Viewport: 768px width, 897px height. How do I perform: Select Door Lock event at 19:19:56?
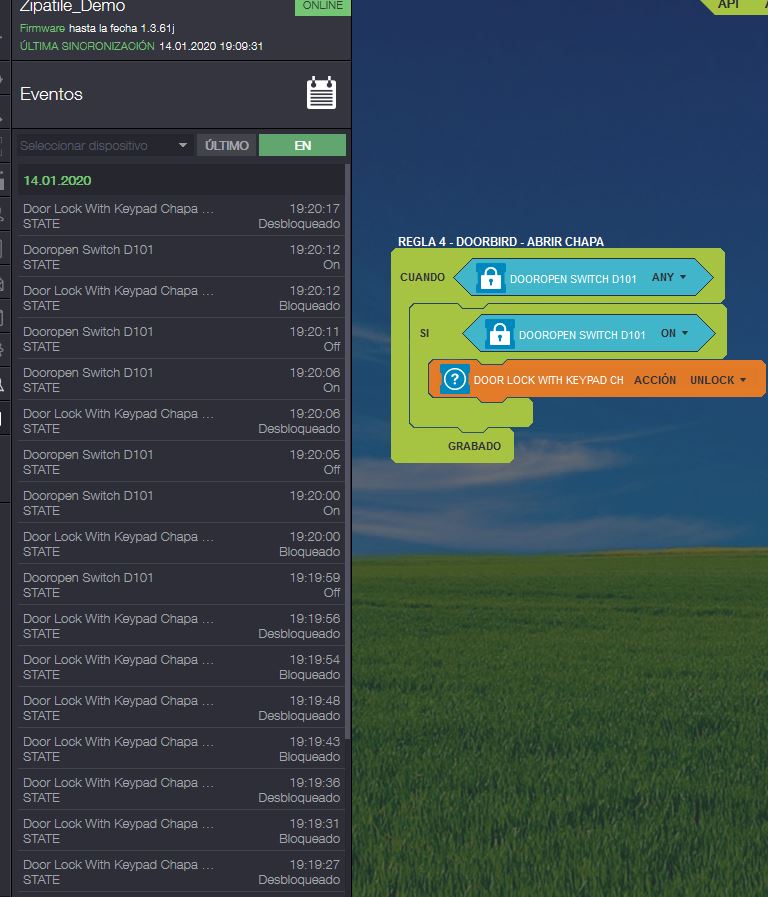181,626
